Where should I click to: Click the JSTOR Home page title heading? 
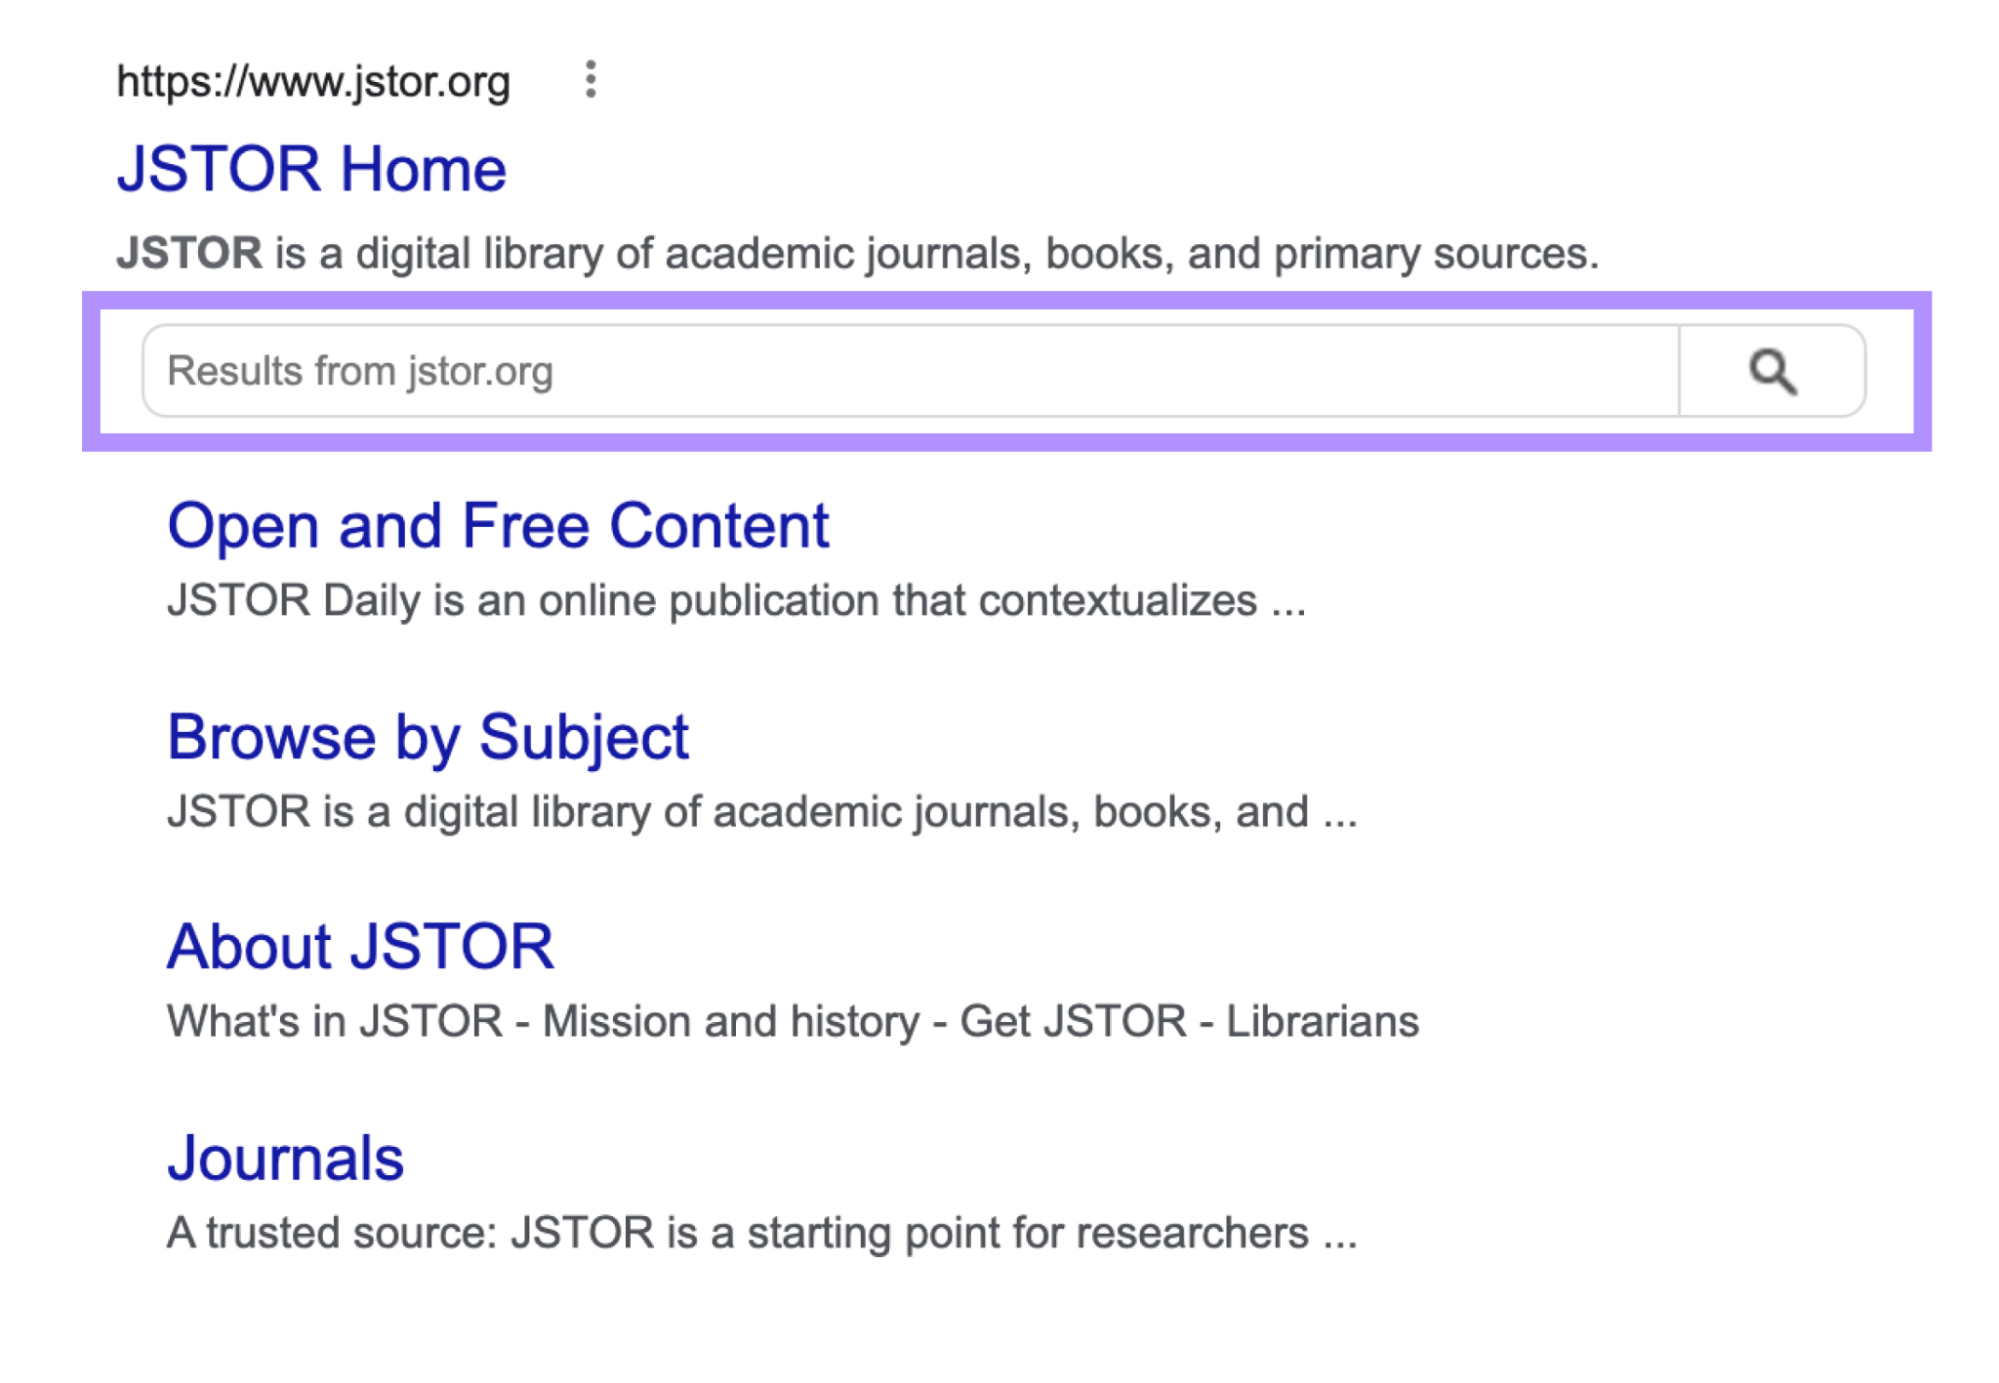pos(311,167)
